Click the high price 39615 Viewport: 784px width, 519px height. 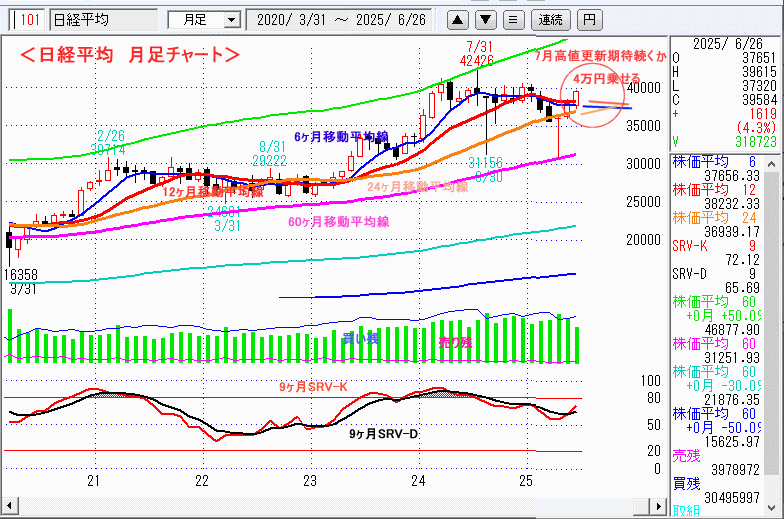click(x=760, y=72)
